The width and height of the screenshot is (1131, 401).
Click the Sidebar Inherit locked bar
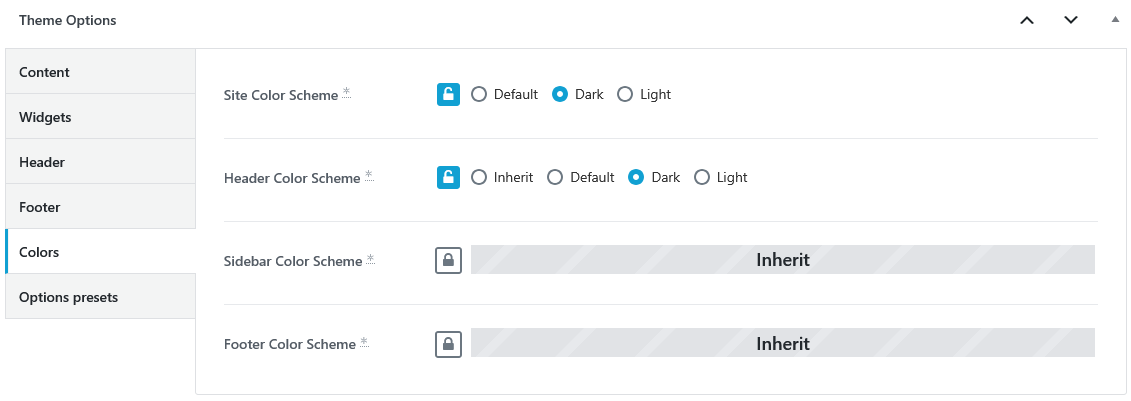[x=783, y=260]
